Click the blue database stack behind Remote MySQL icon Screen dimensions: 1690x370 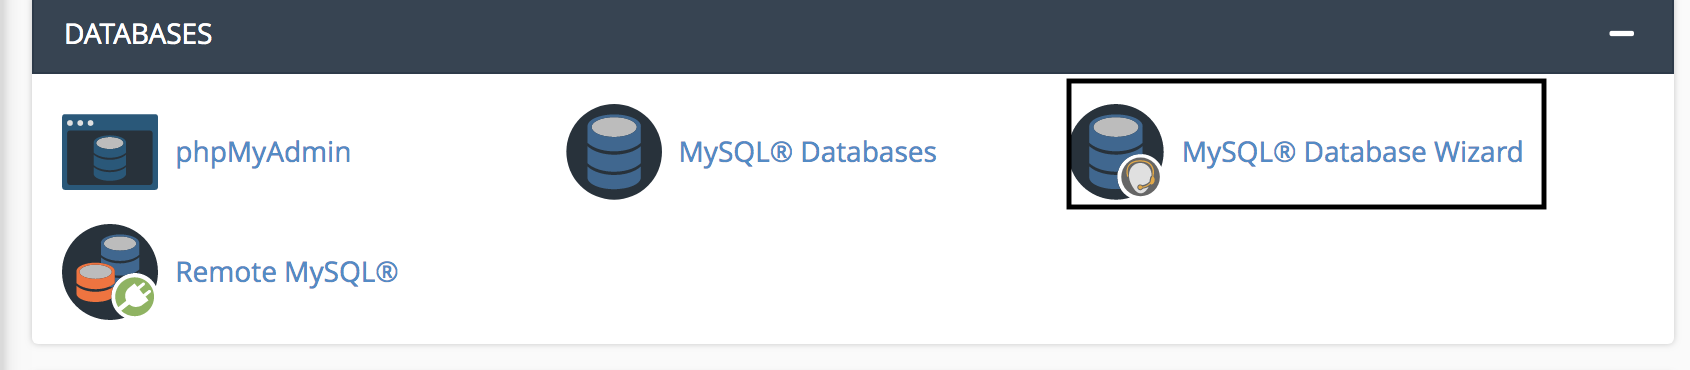coord(121,254)
